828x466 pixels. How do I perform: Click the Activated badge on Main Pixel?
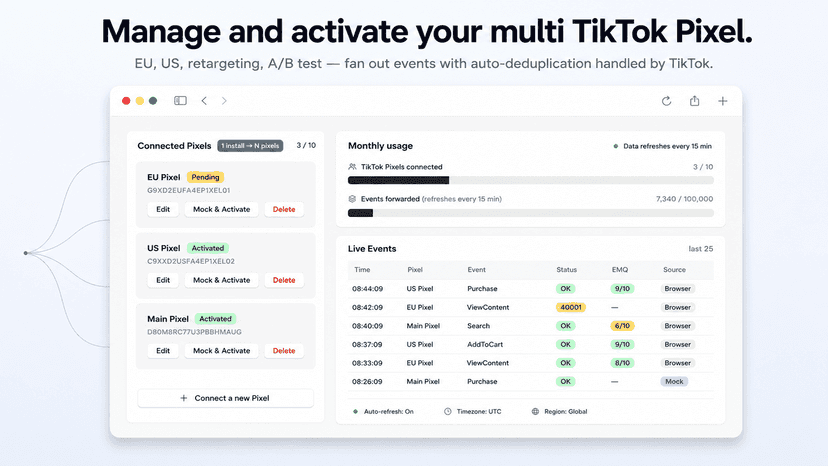coord(215,319)
